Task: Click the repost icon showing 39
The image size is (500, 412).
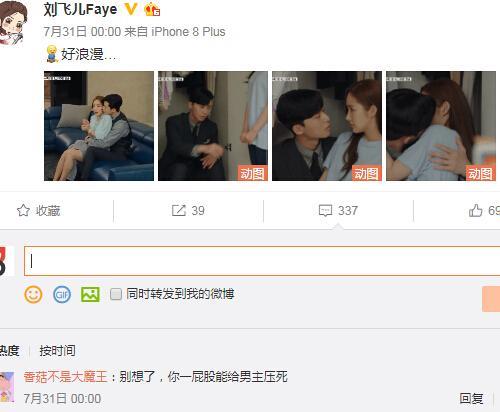Action: [179, 210]
